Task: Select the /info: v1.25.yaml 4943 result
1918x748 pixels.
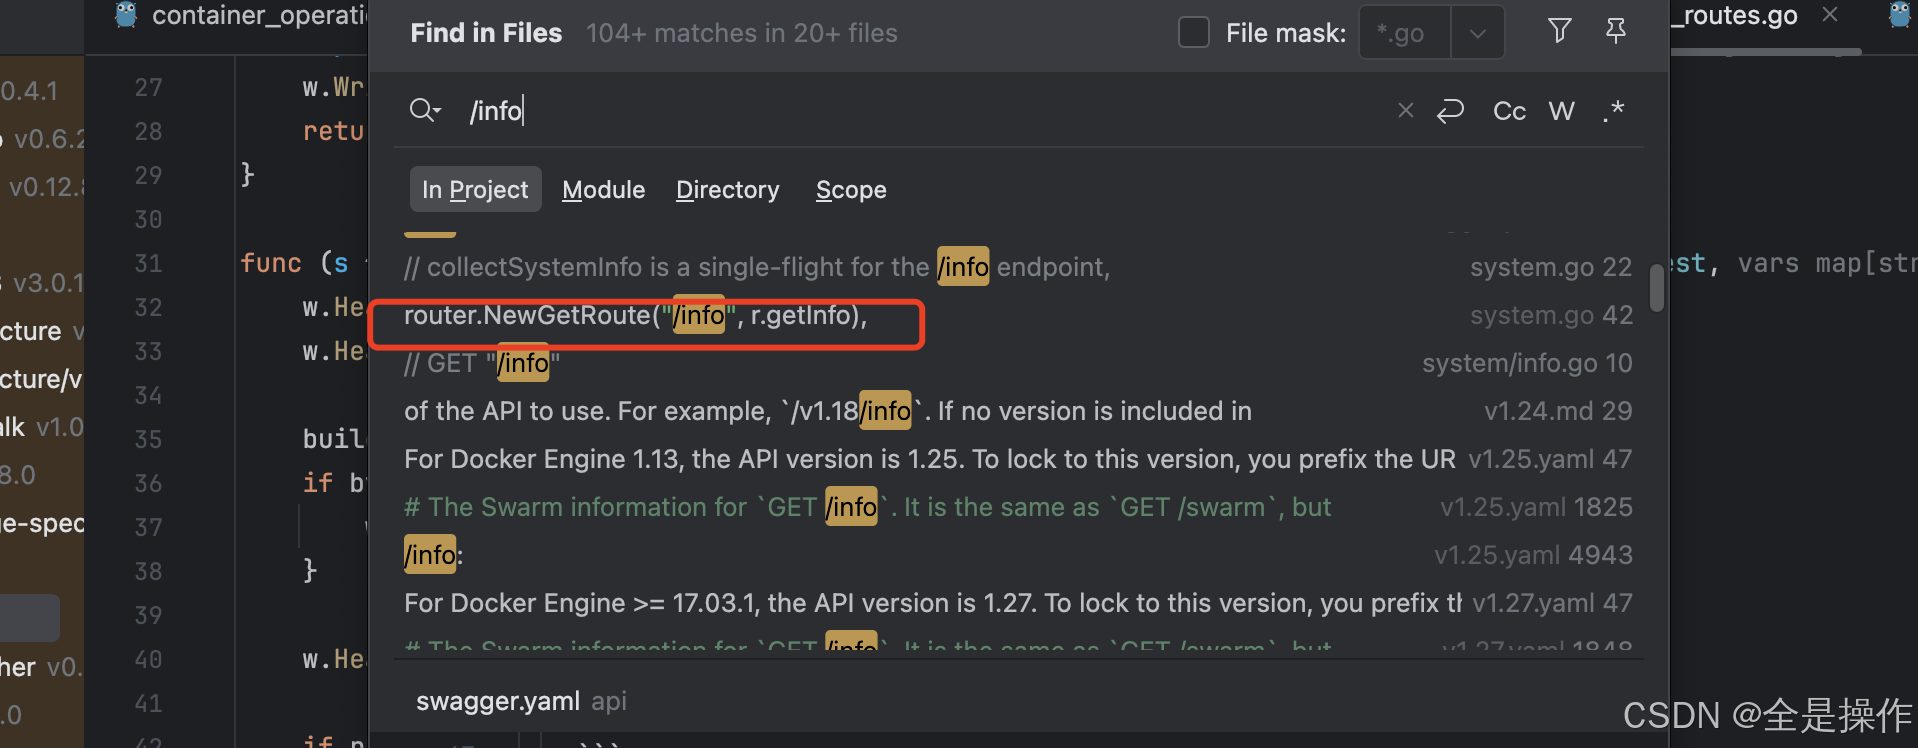Action: click(x=1018, y=555)
